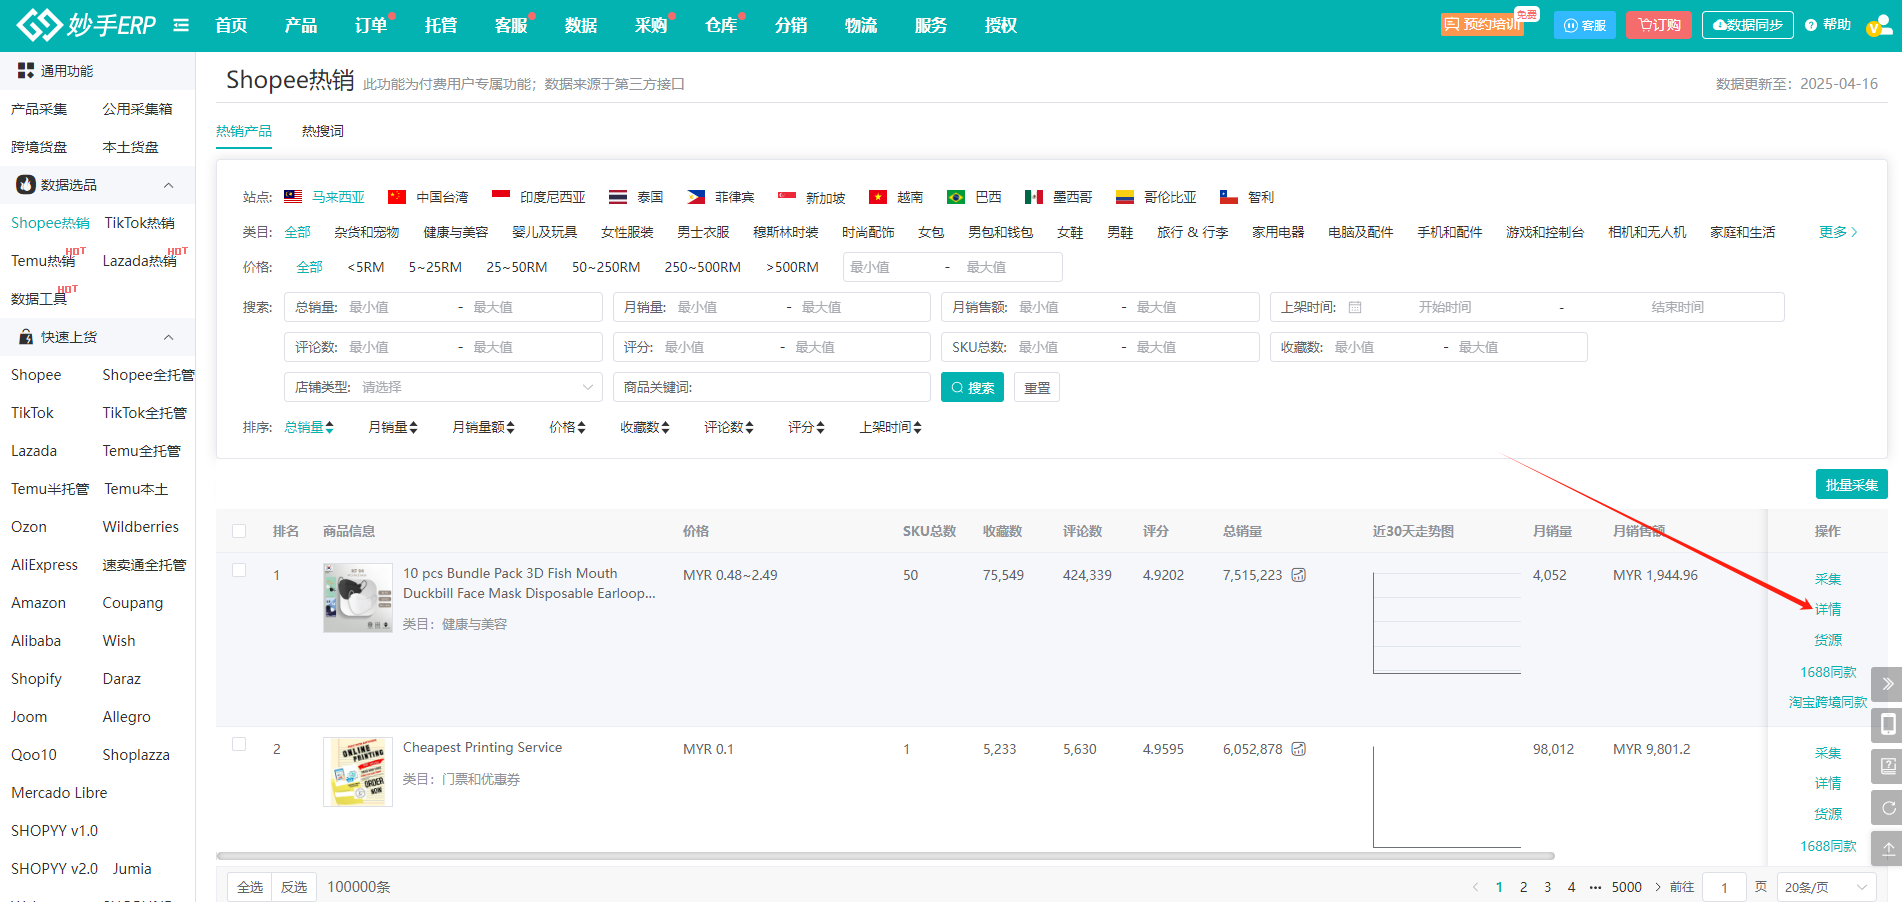This screenshot has width=1902, height=902.
Task: Collapse the 数据选品 sidebar section
Action: [x=168, y=185]
